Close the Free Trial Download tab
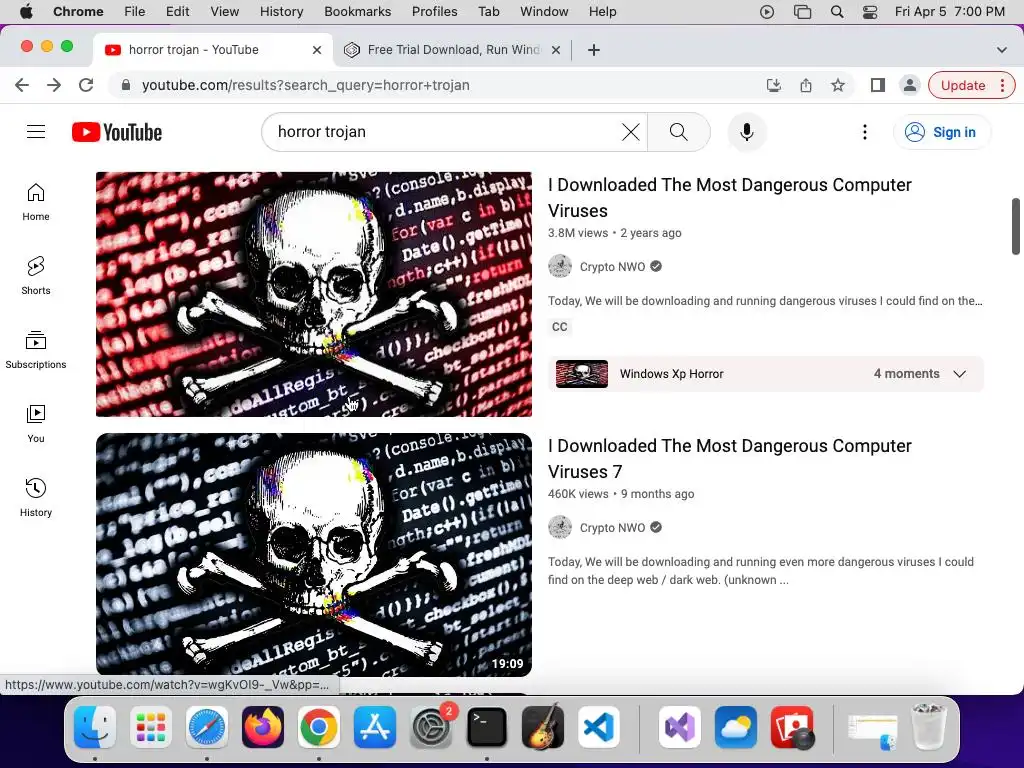 [x=556, y=50]
